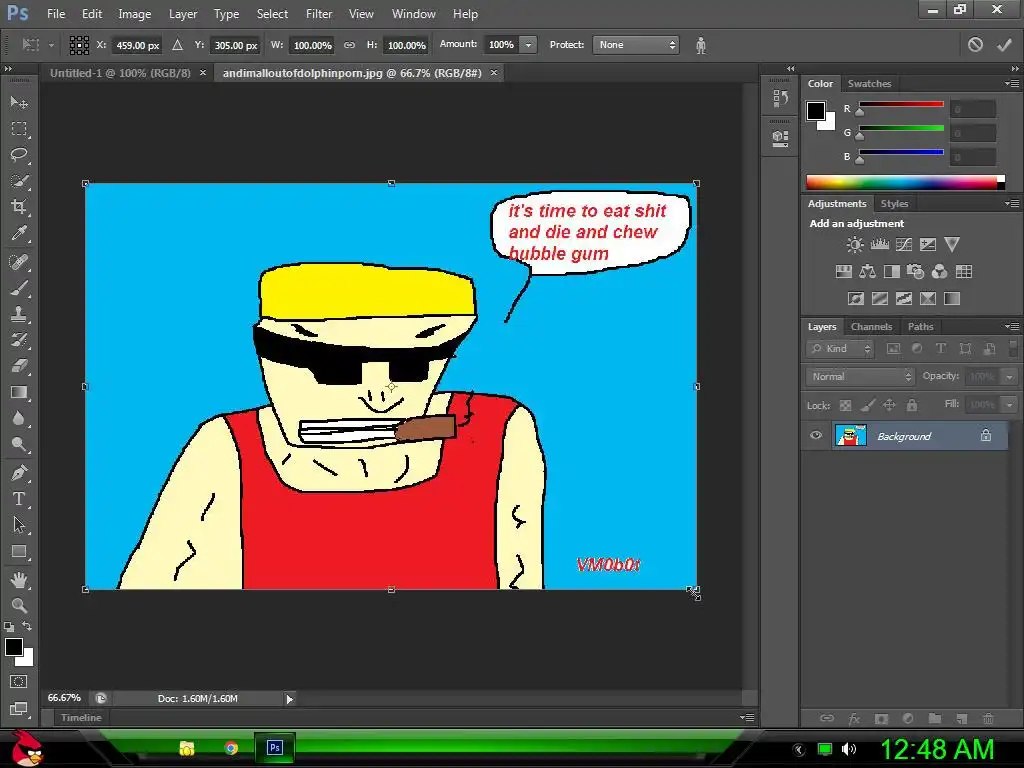Image resolution: width=1024 pixels, height=768 pixels.
Task: Click the Photoshop taskbar button
Action: click(x=274, y=747)
